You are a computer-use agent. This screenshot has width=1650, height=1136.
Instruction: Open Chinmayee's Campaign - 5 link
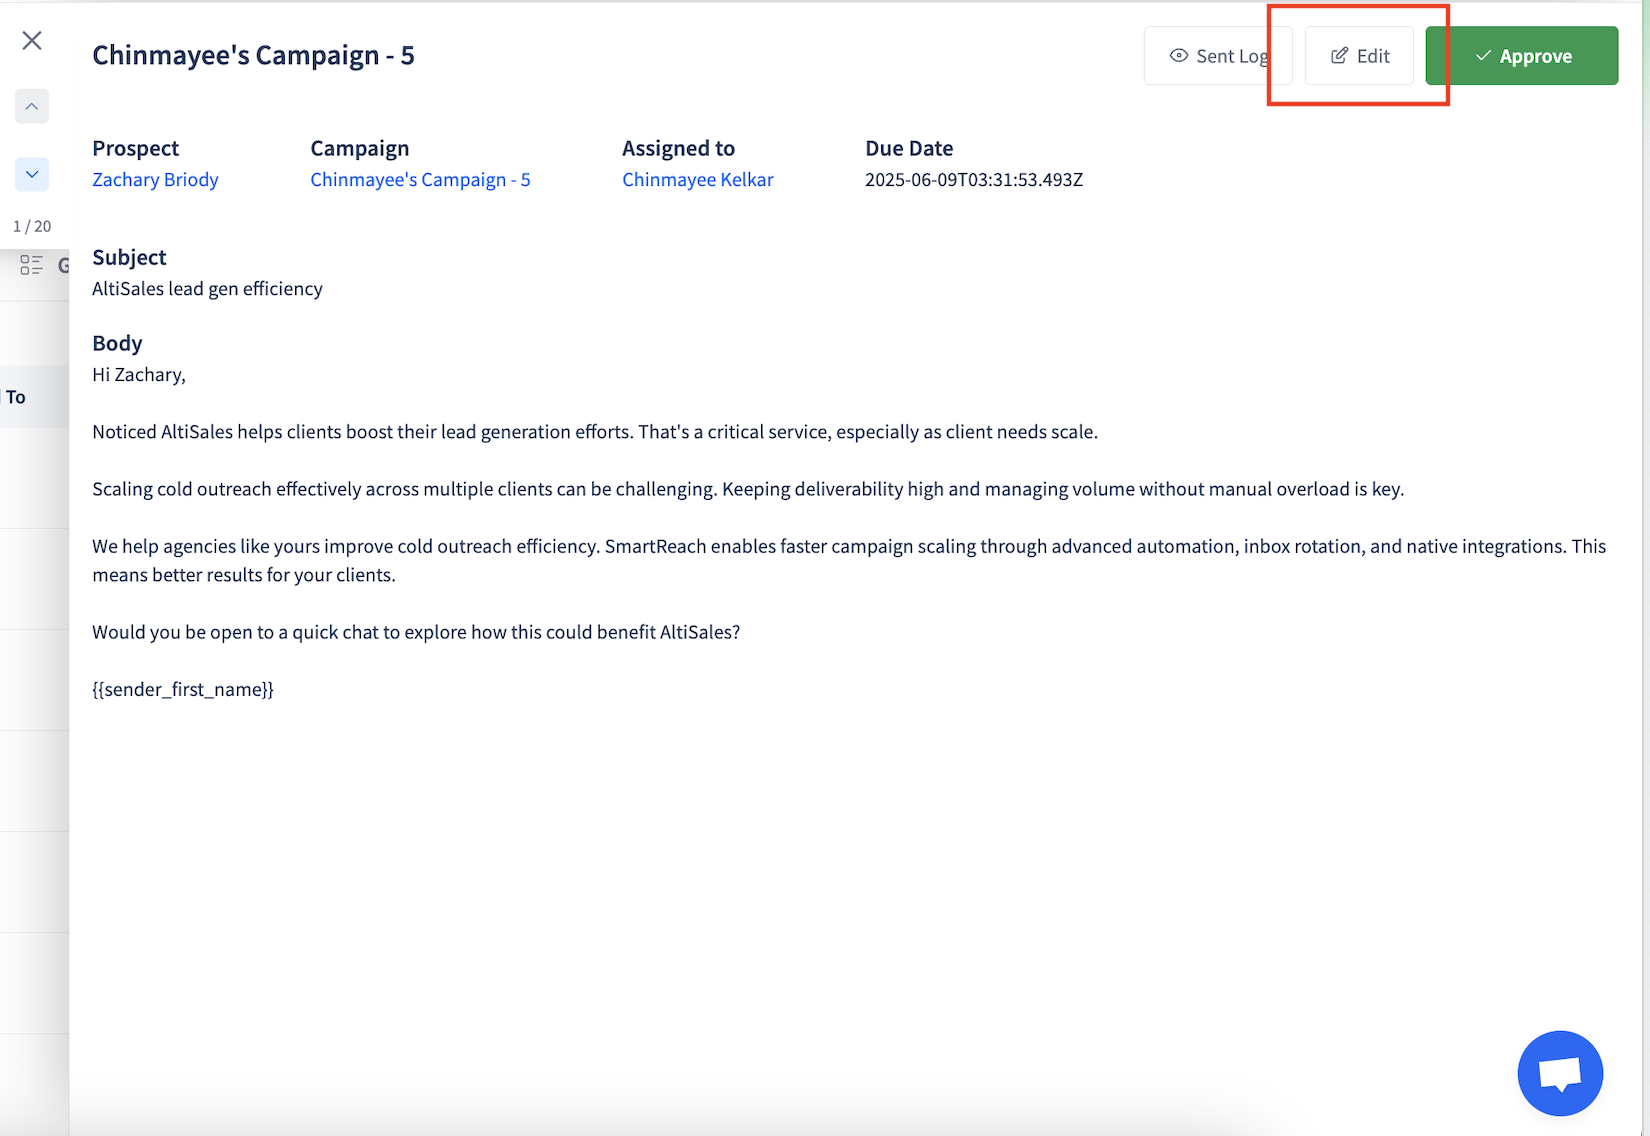pos(420,180)
